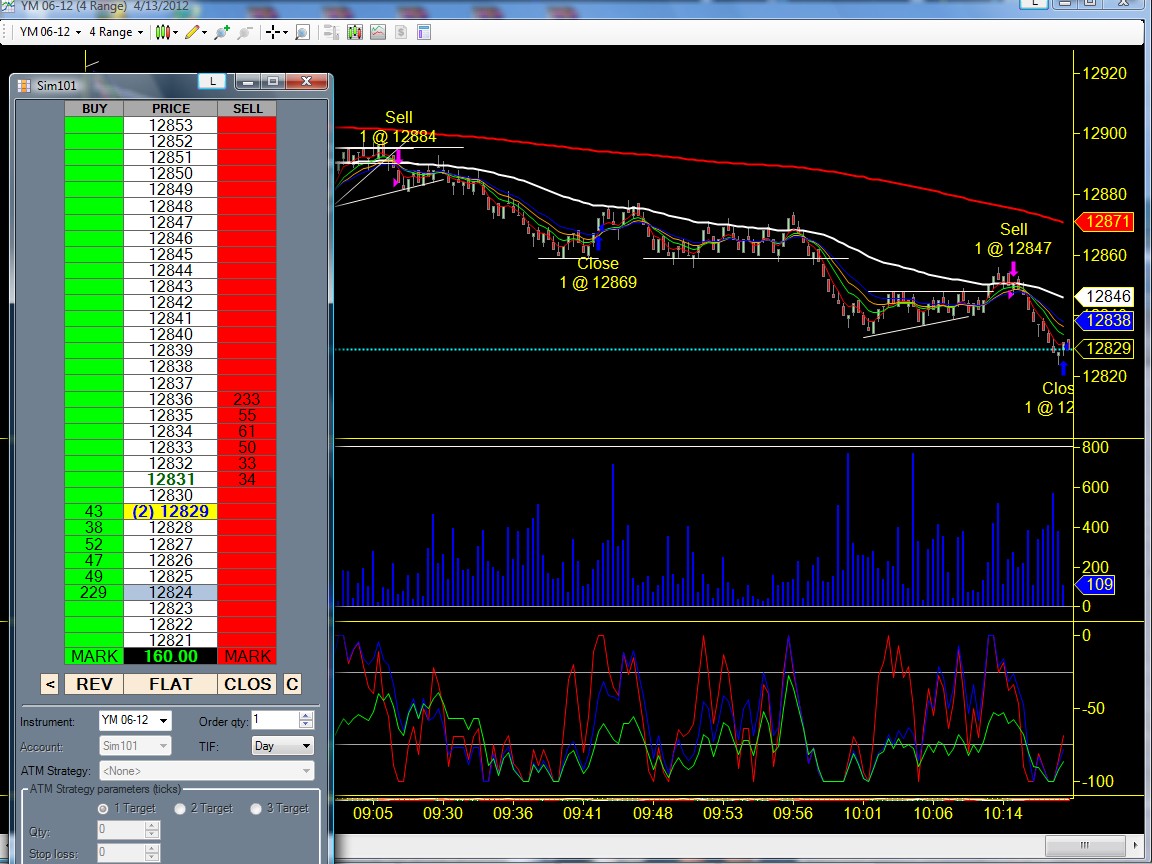
Task: Open the TIF Day dropdown
Action: coord(283,746)
